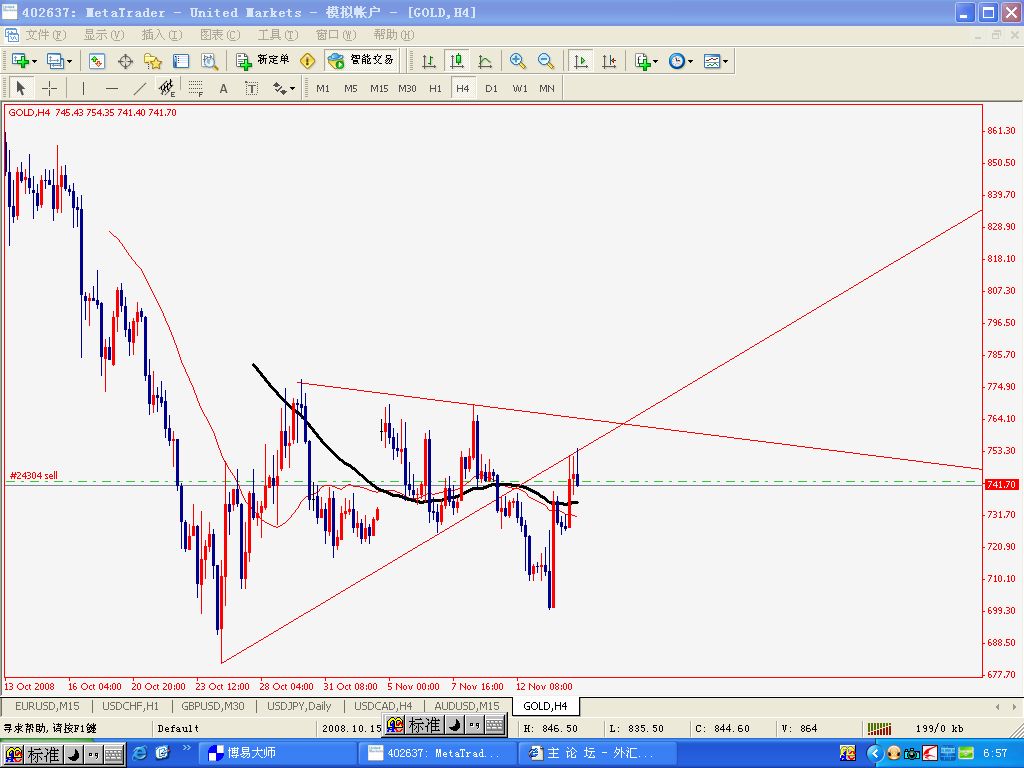Screen dimensions: 1024x768
Task: Zoom in on the chart
Action: 517,61
